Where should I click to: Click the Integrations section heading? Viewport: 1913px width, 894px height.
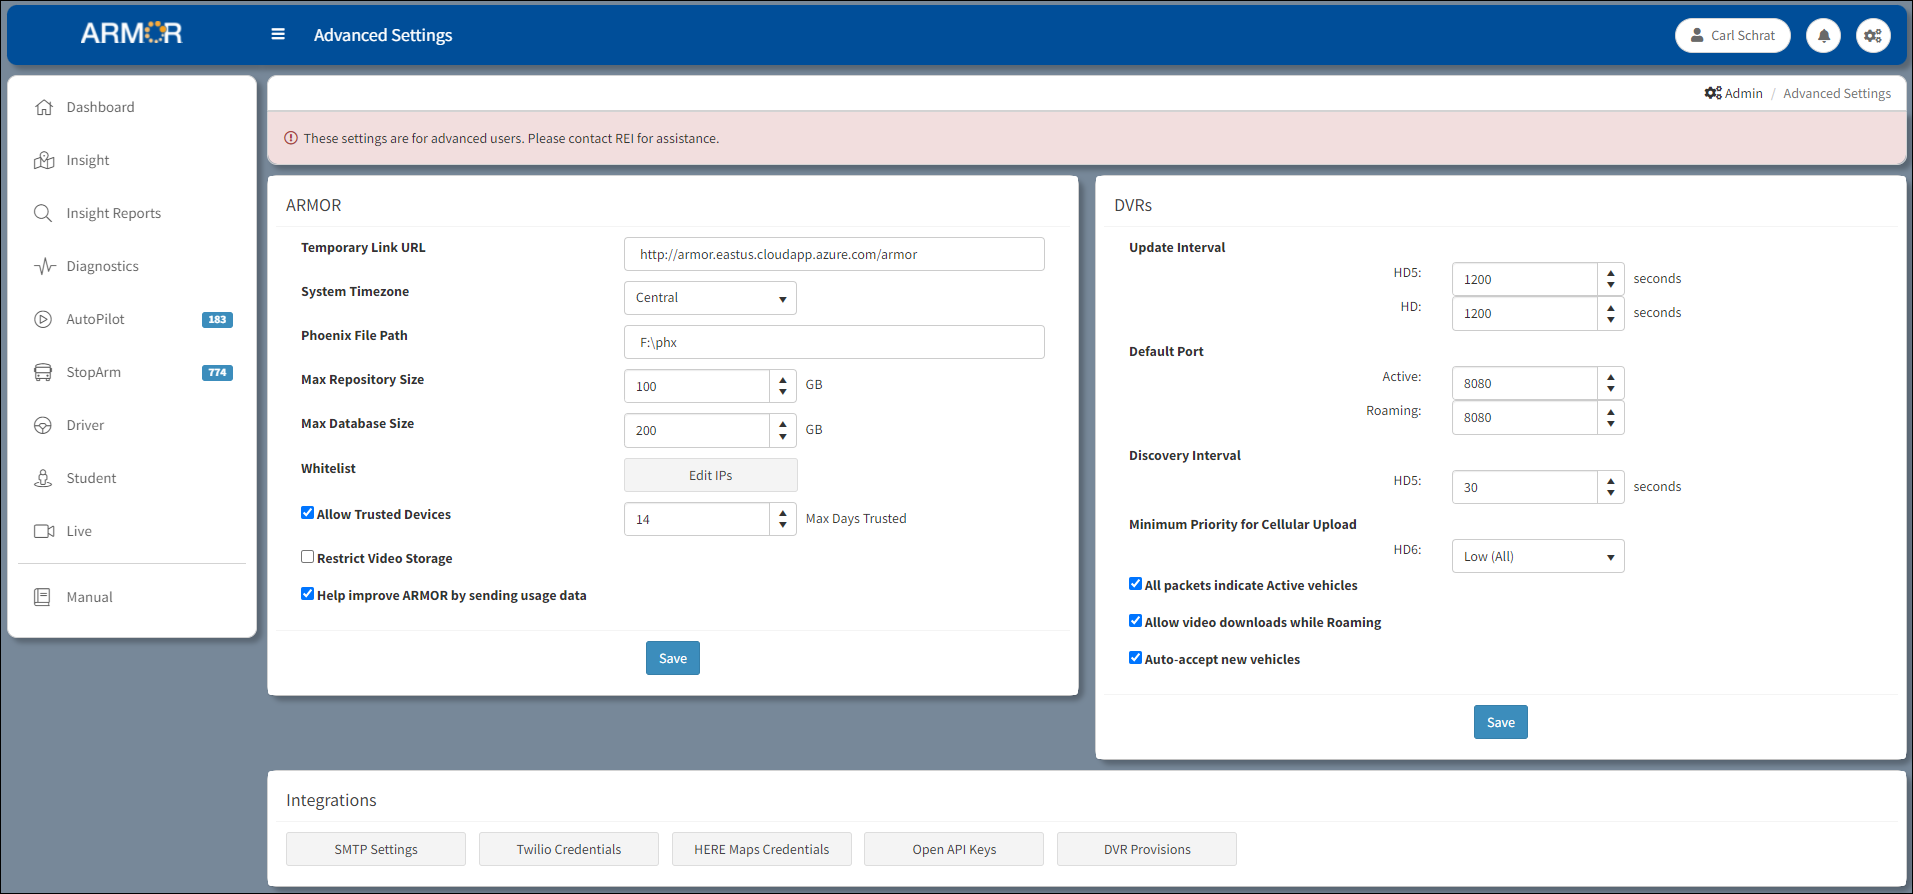coord(331,800)
